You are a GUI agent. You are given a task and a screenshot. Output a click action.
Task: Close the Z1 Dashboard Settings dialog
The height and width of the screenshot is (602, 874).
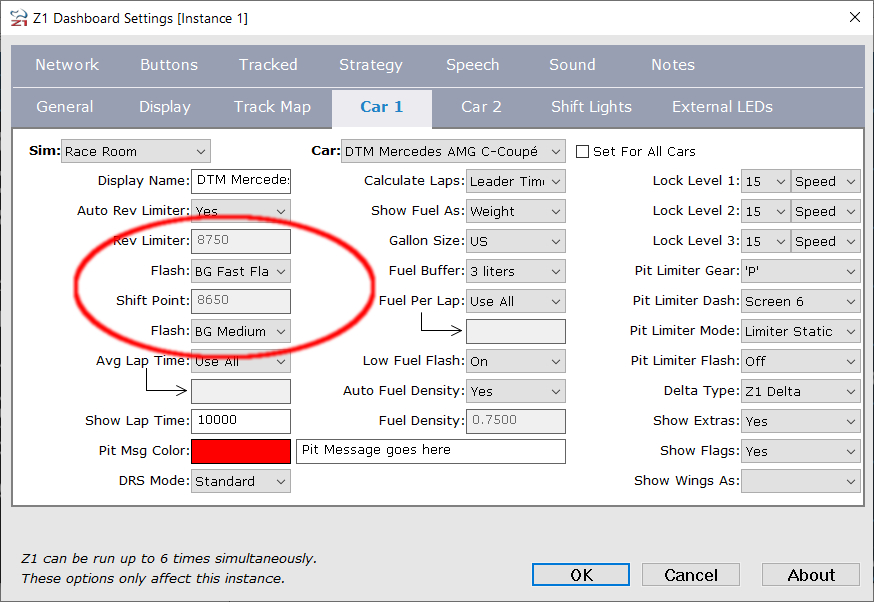pos(854,17)
